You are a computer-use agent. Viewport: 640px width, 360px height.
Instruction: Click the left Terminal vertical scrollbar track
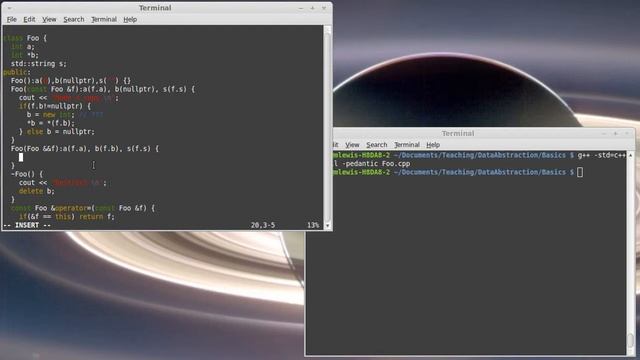click(x=327, y=127)
